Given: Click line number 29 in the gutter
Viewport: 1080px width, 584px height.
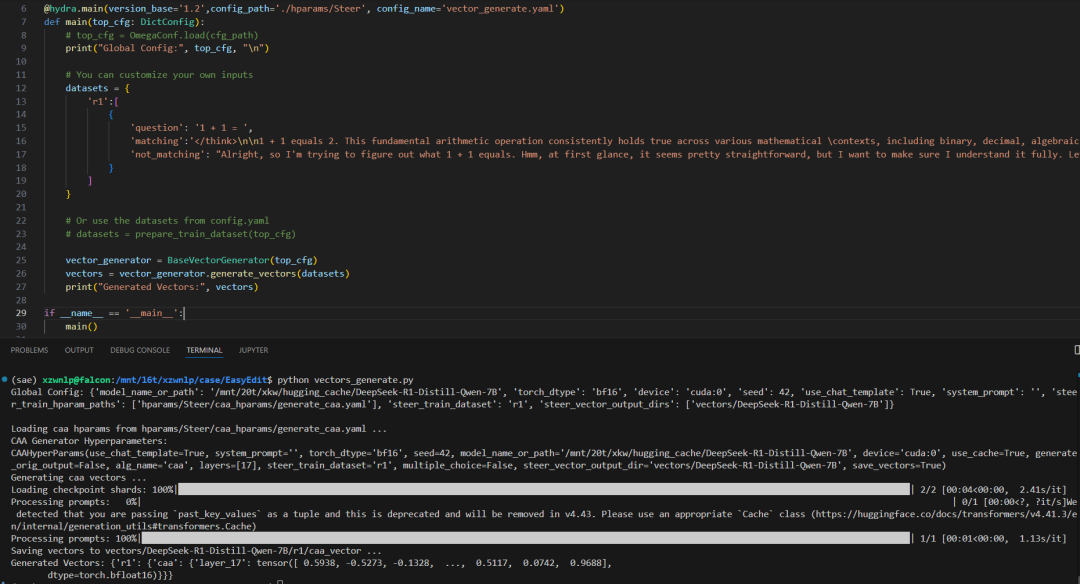Looking at the screenshot, I should tap(21, 313).
